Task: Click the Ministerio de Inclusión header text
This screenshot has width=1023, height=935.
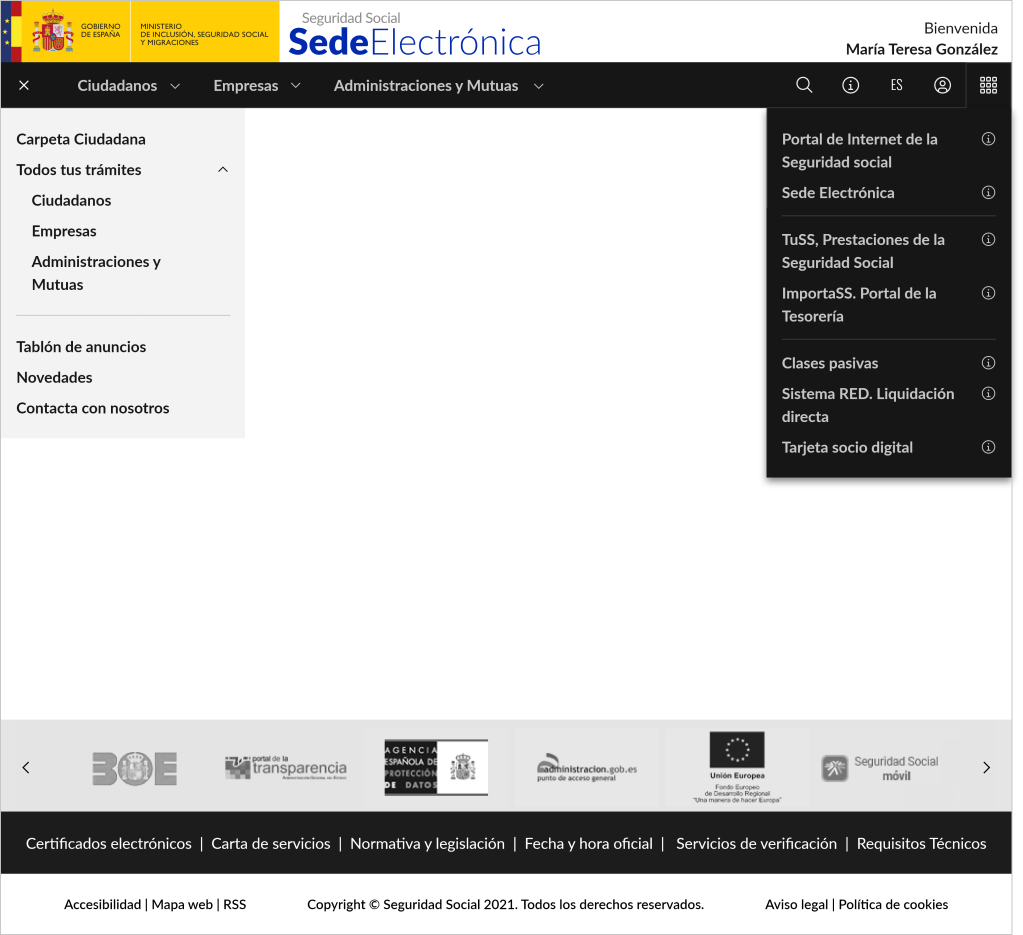Action: 204,35
